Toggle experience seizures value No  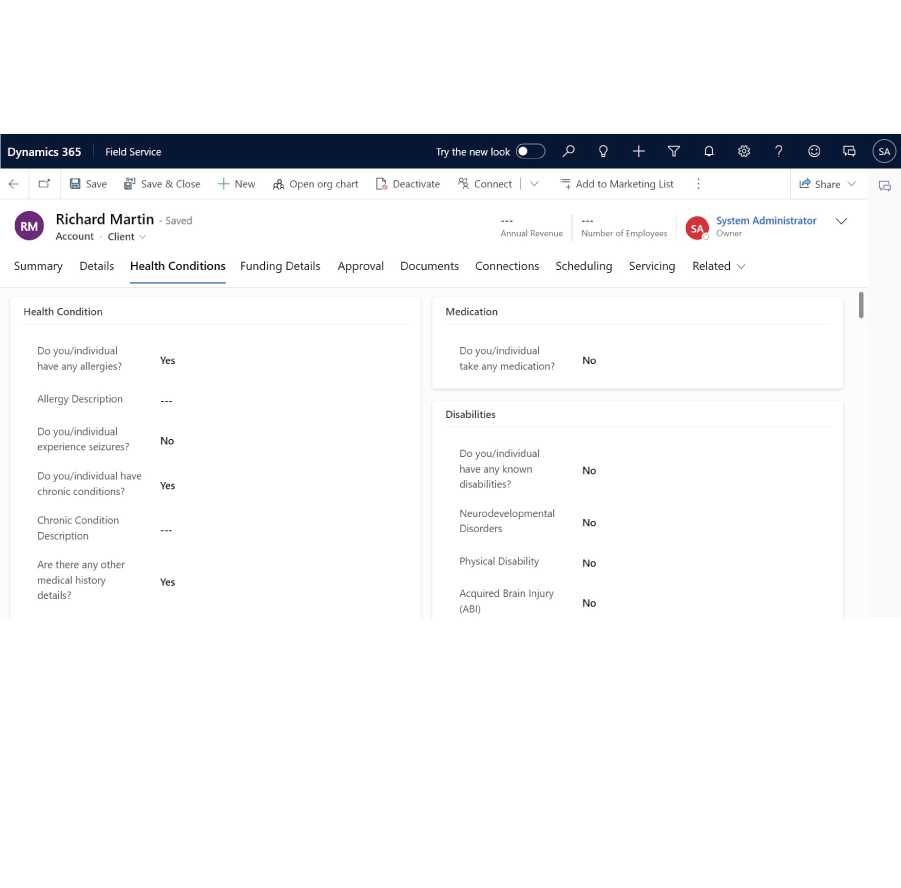(x=167, y=441)
